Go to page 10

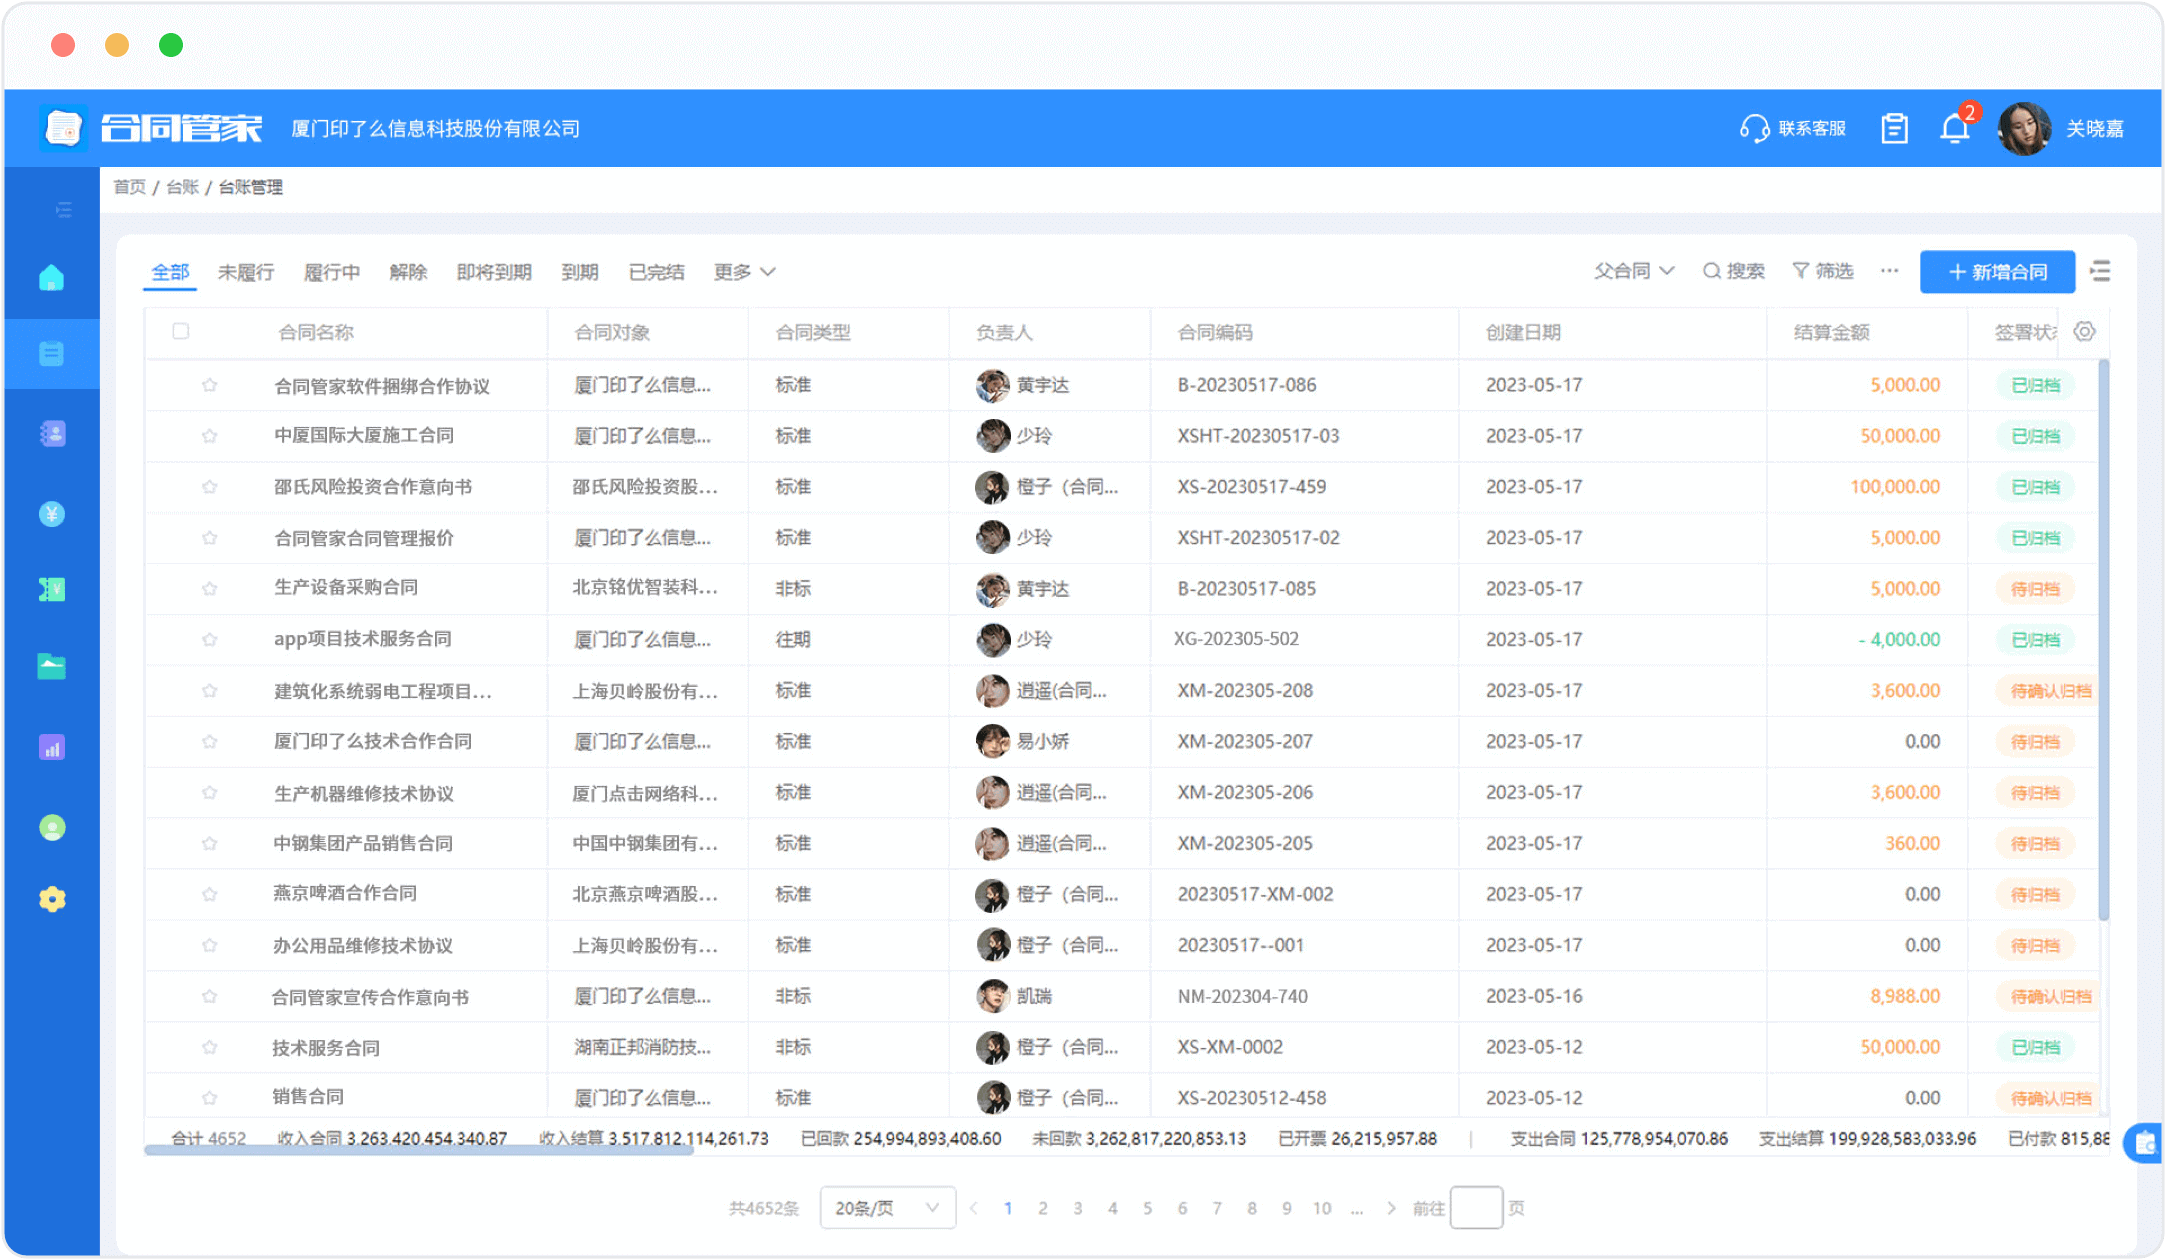click(1322, 1208)
